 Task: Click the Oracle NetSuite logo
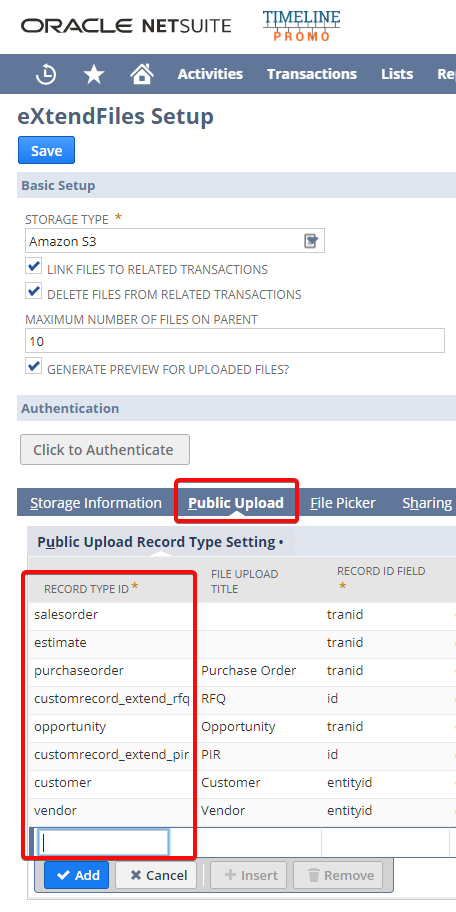point(126,26)
